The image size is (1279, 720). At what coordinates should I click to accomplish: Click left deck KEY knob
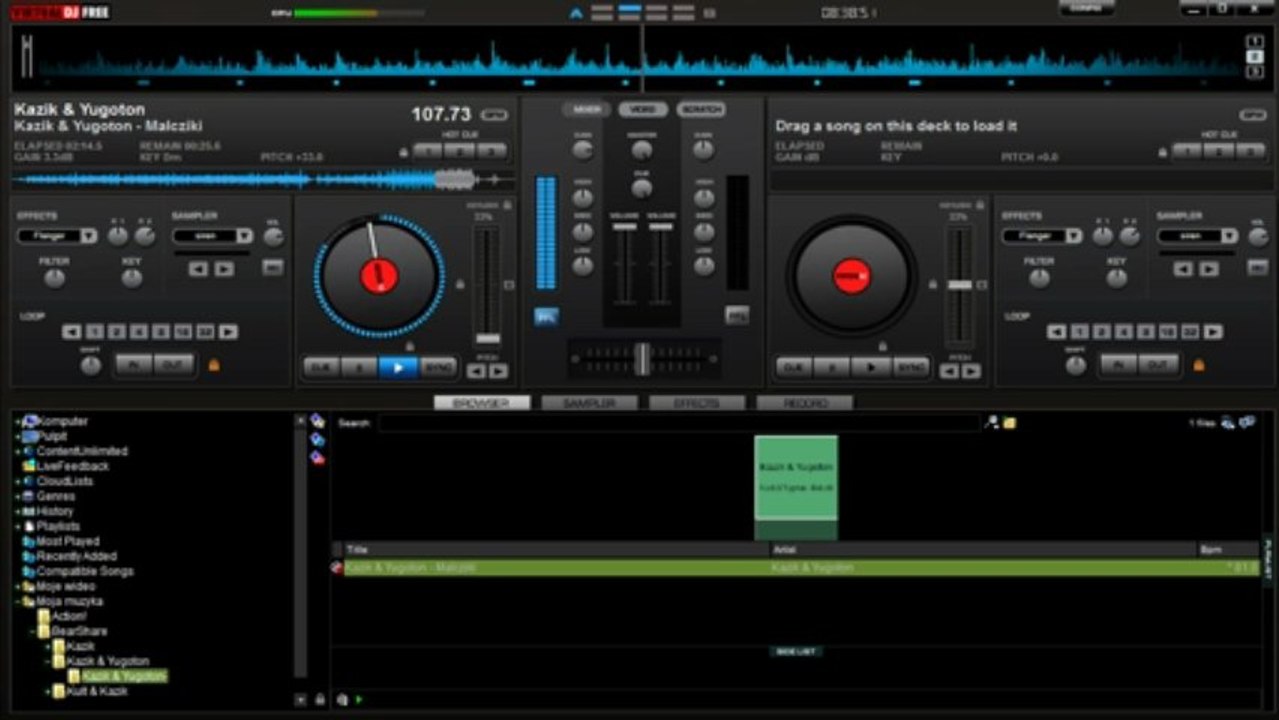click(x=132, y=279)
